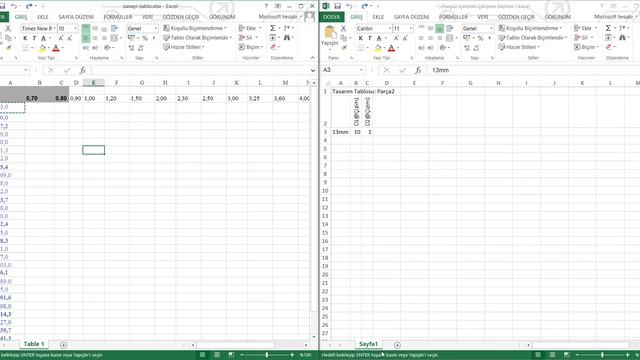The height and width of the screenshot is (360, 640).
Task: Collapse ribbon arrow in sanayi-tablo window
Action: click(x=312, y=58)
